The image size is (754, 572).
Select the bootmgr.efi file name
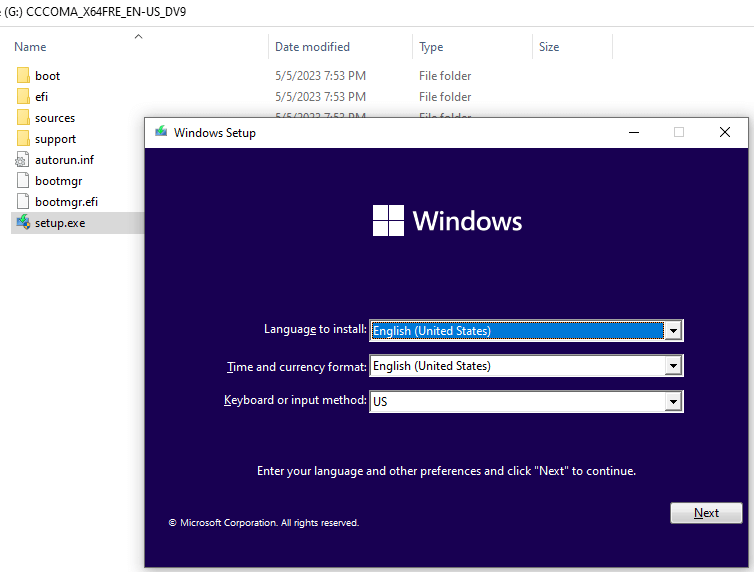click(66, 202)
